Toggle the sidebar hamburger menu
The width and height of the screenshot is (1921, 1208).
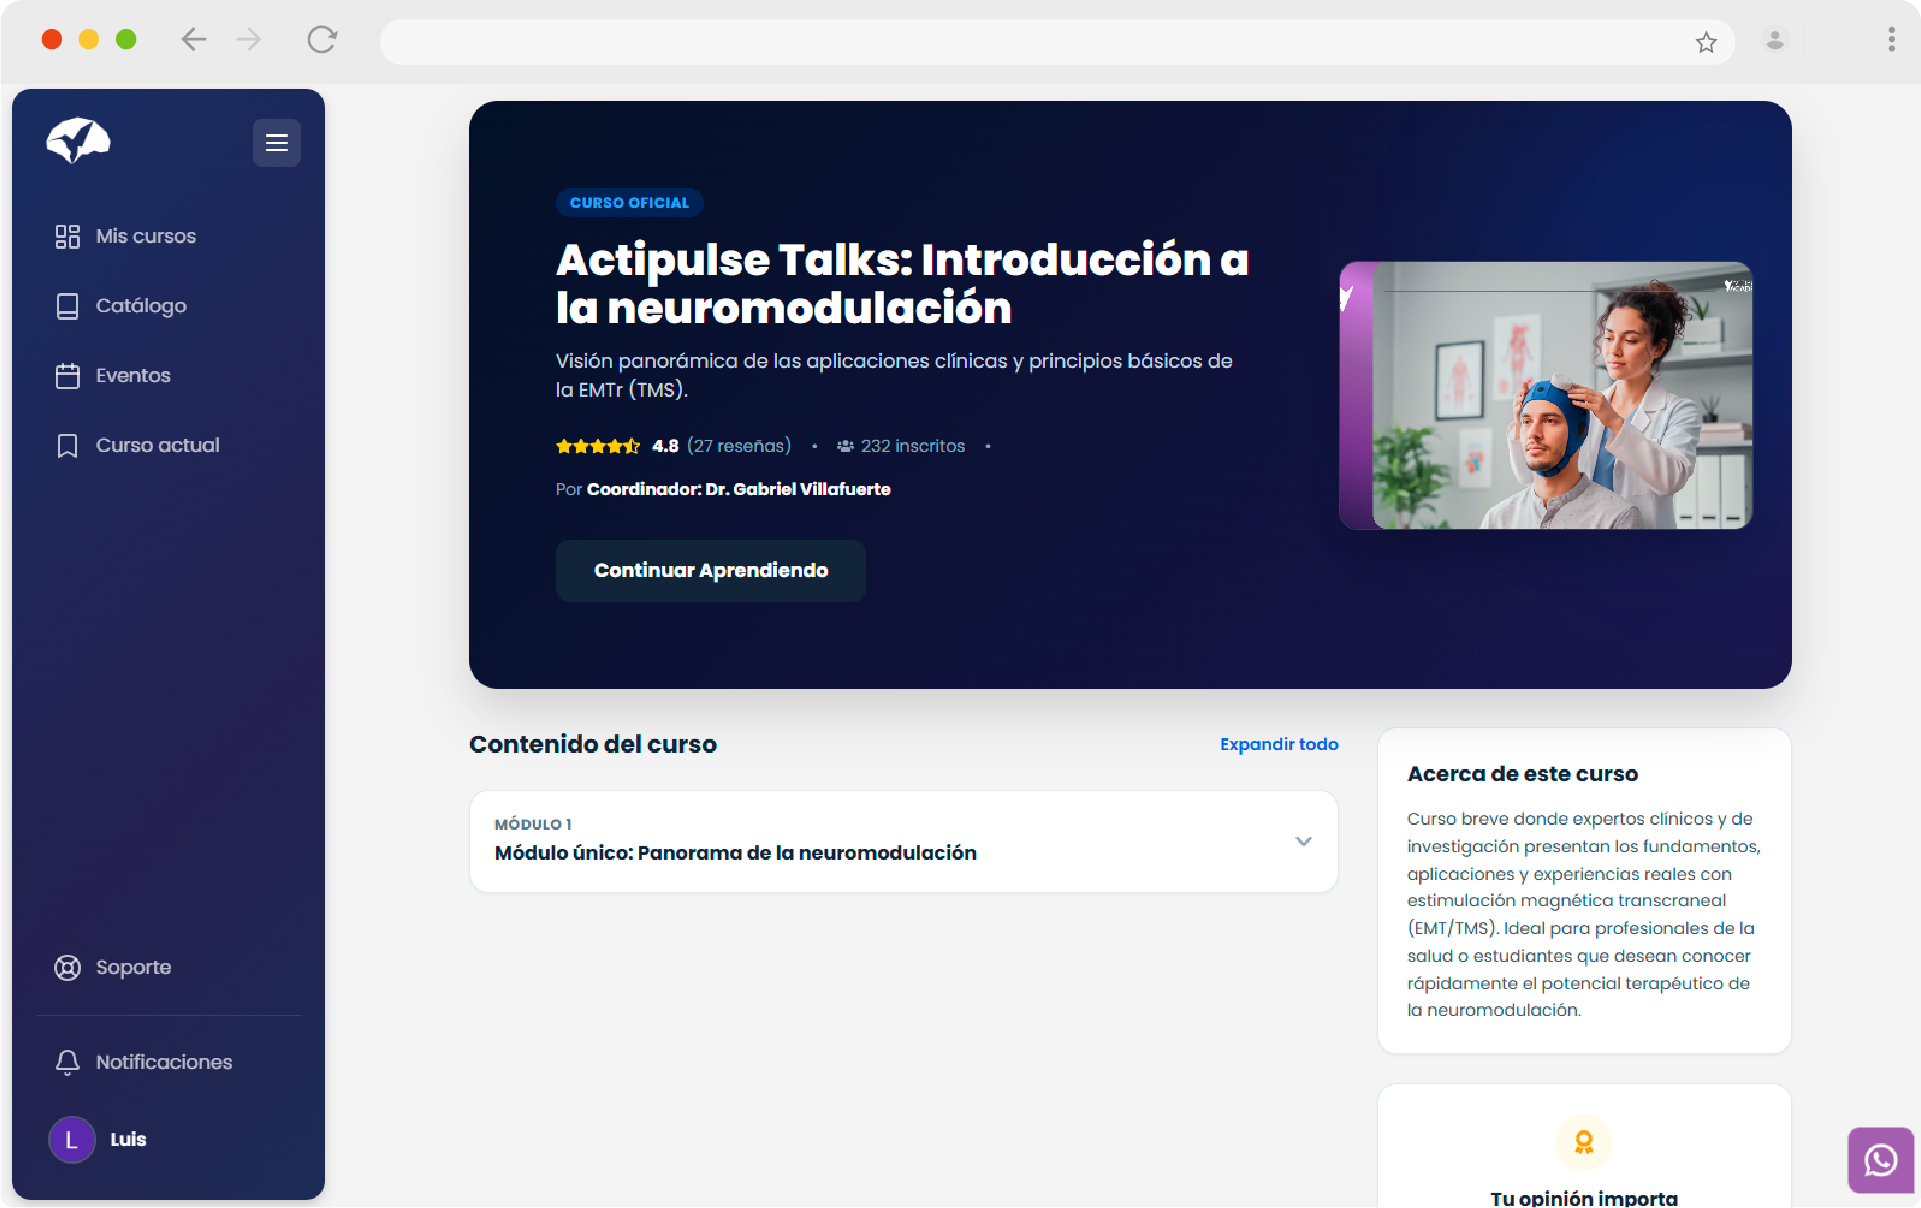click(277, 143)
